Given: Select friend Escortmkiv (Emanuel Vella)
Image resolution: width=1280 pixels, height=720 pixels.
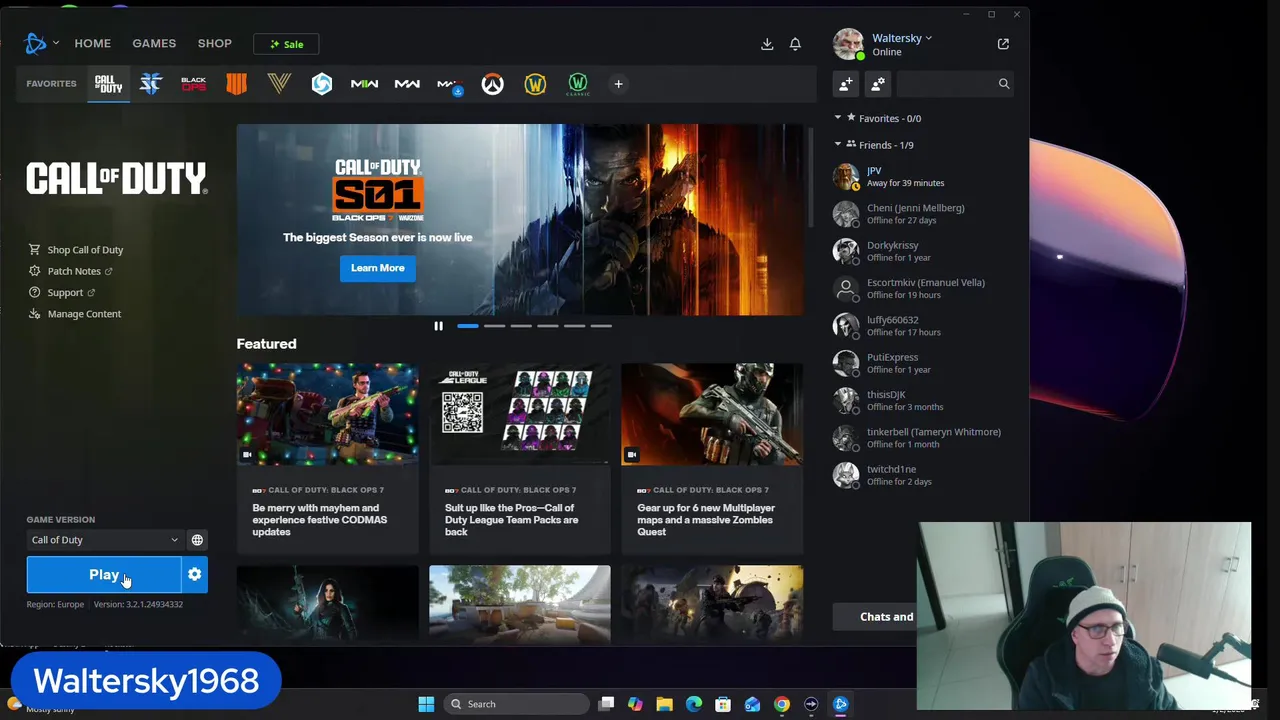Looking at the screenshot, I should [x=925, y=289].
